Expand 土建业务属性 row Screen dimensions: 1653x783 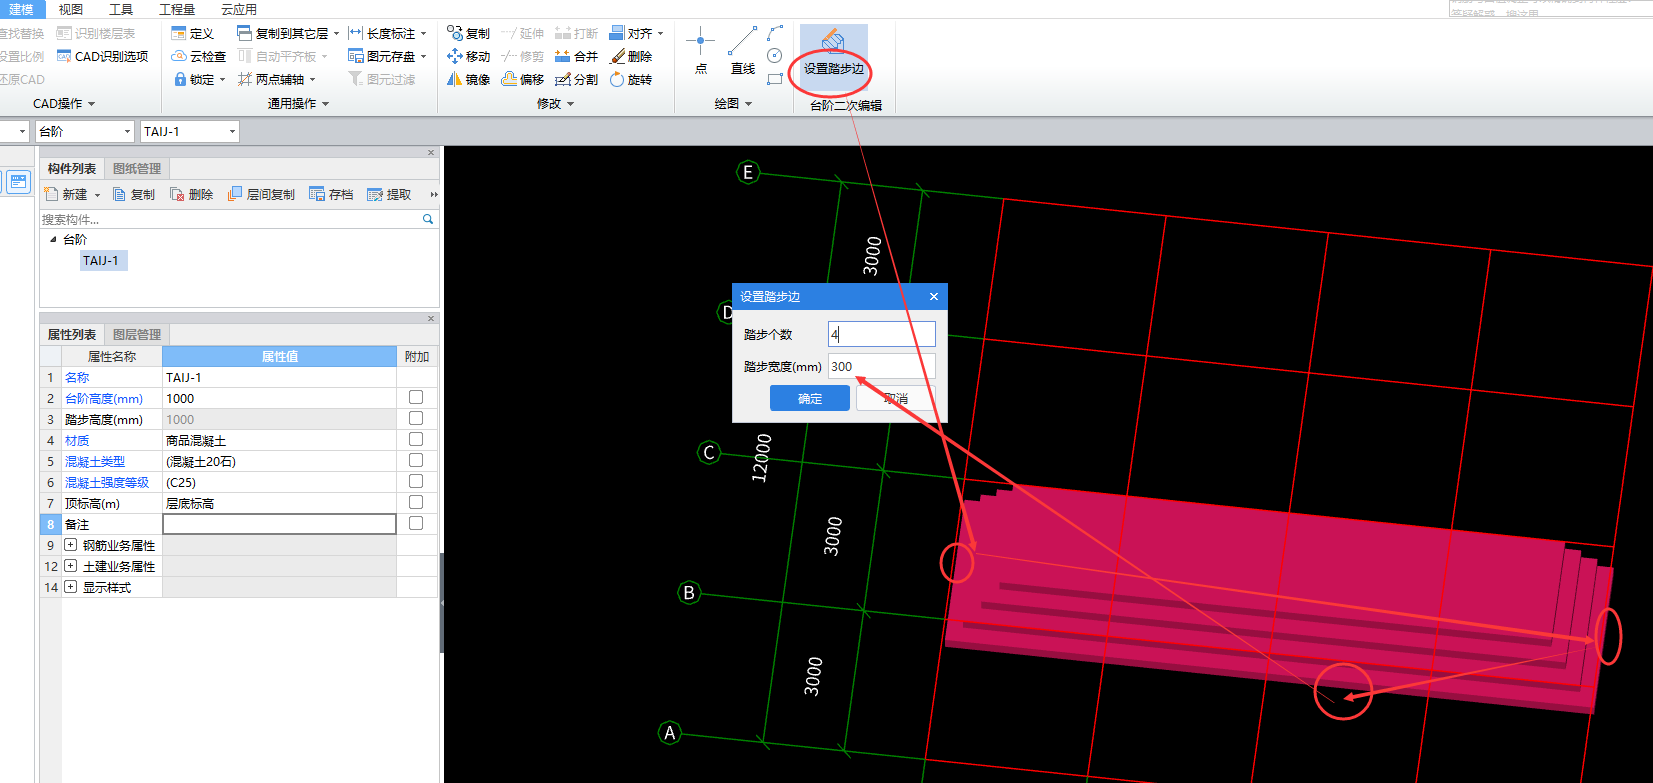[71, 566]
